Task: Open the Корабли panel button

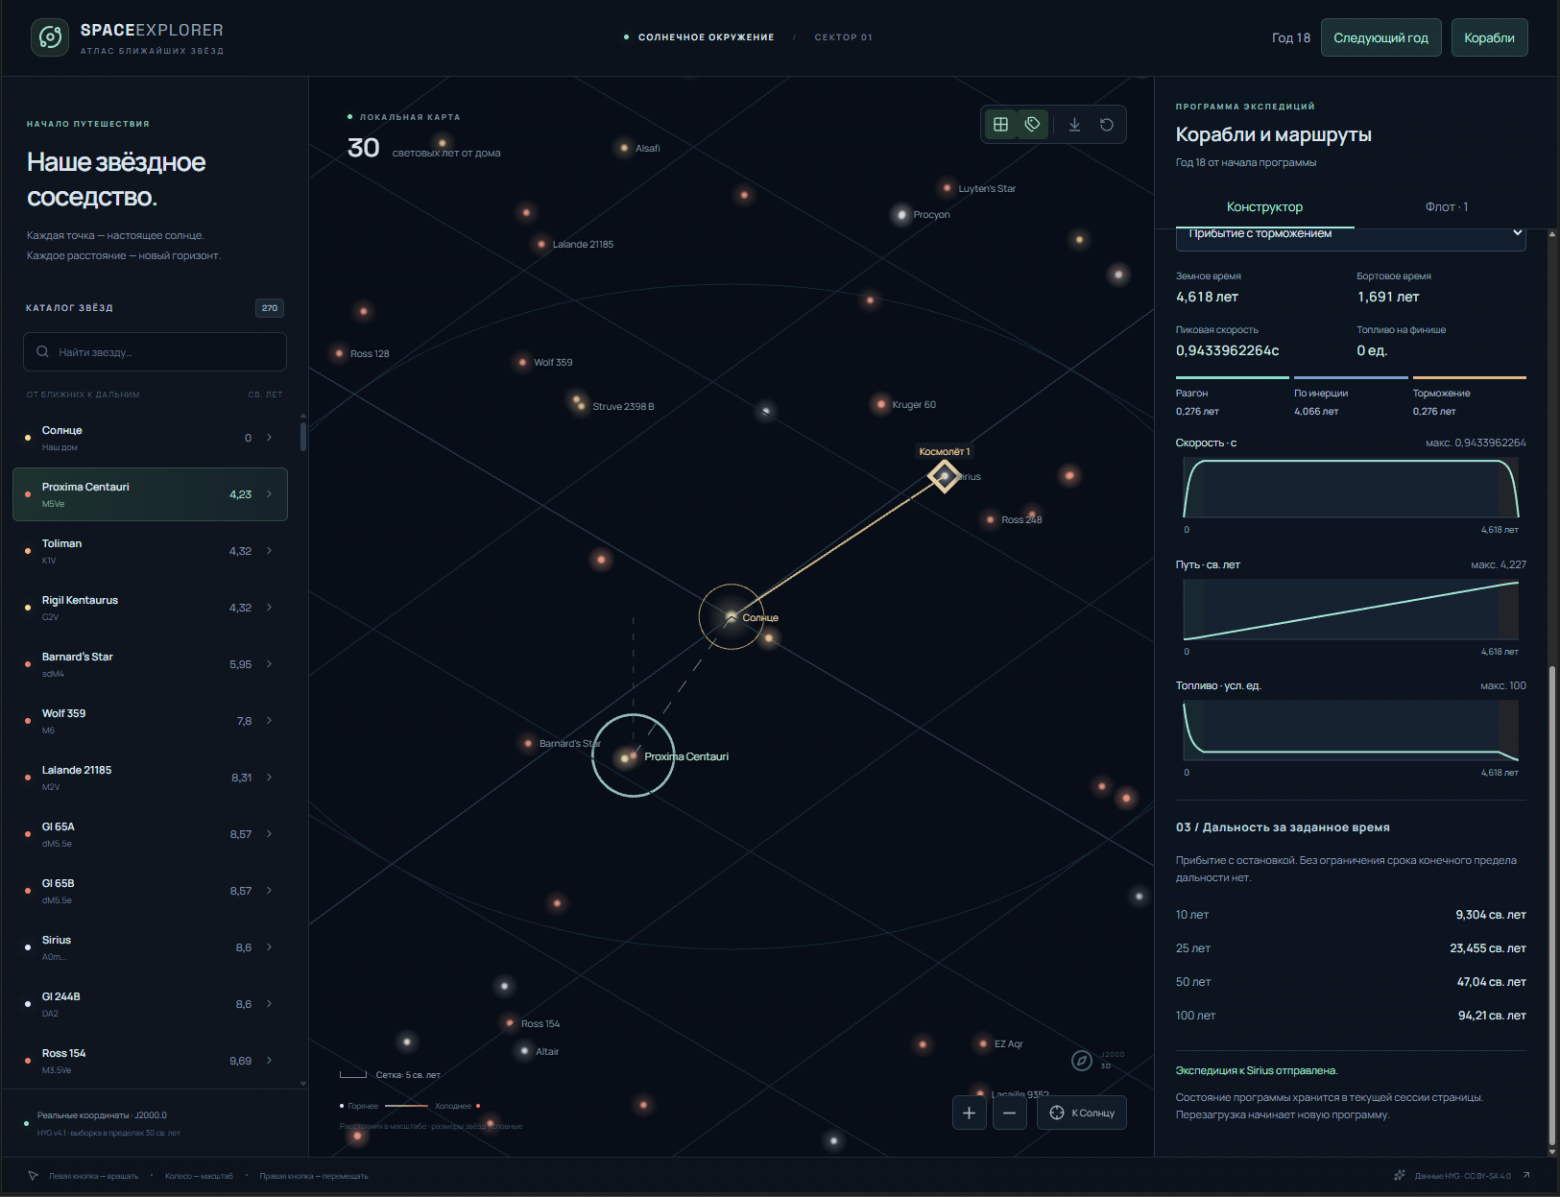Action: point(1489,38)
